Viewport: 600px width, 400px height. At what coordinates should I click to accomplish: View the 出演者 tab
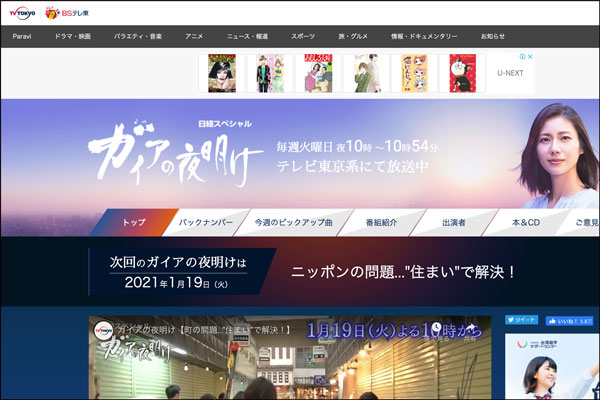[x=456, y=222]
